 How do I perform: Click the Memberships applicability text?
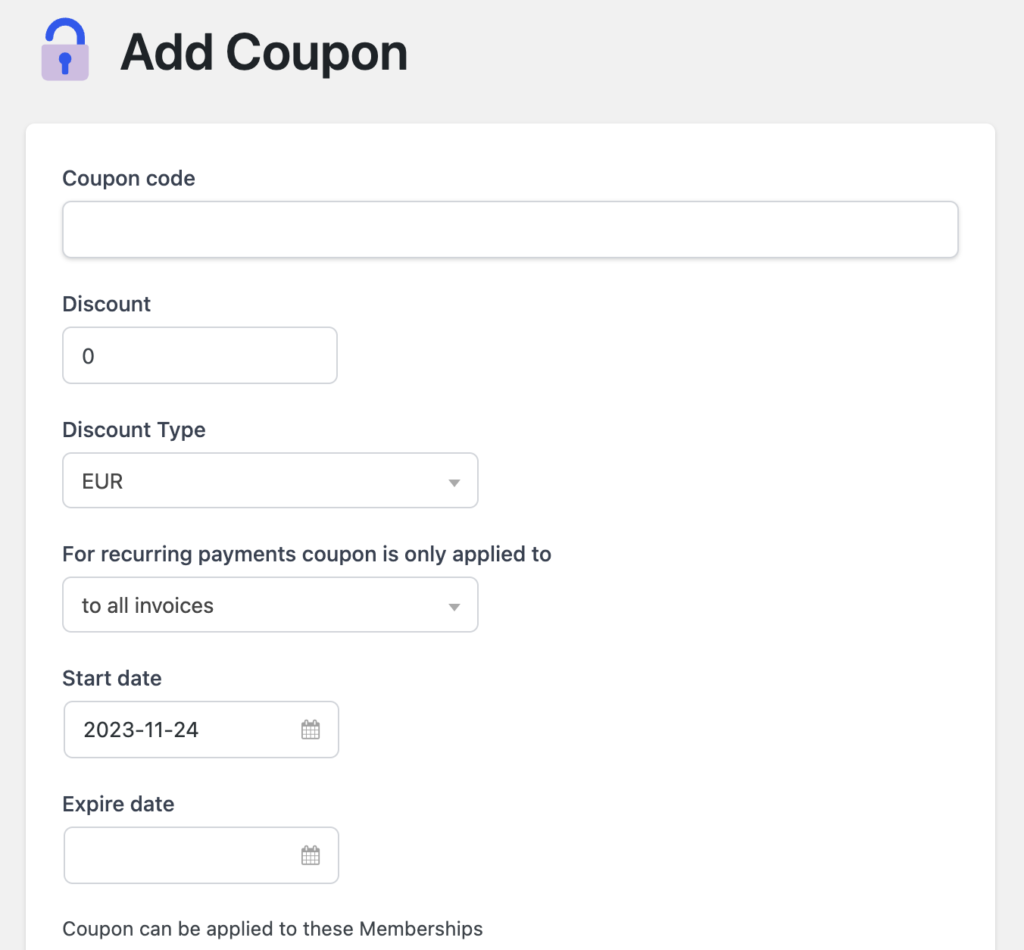pyautogui.click(x=273, y=929)
